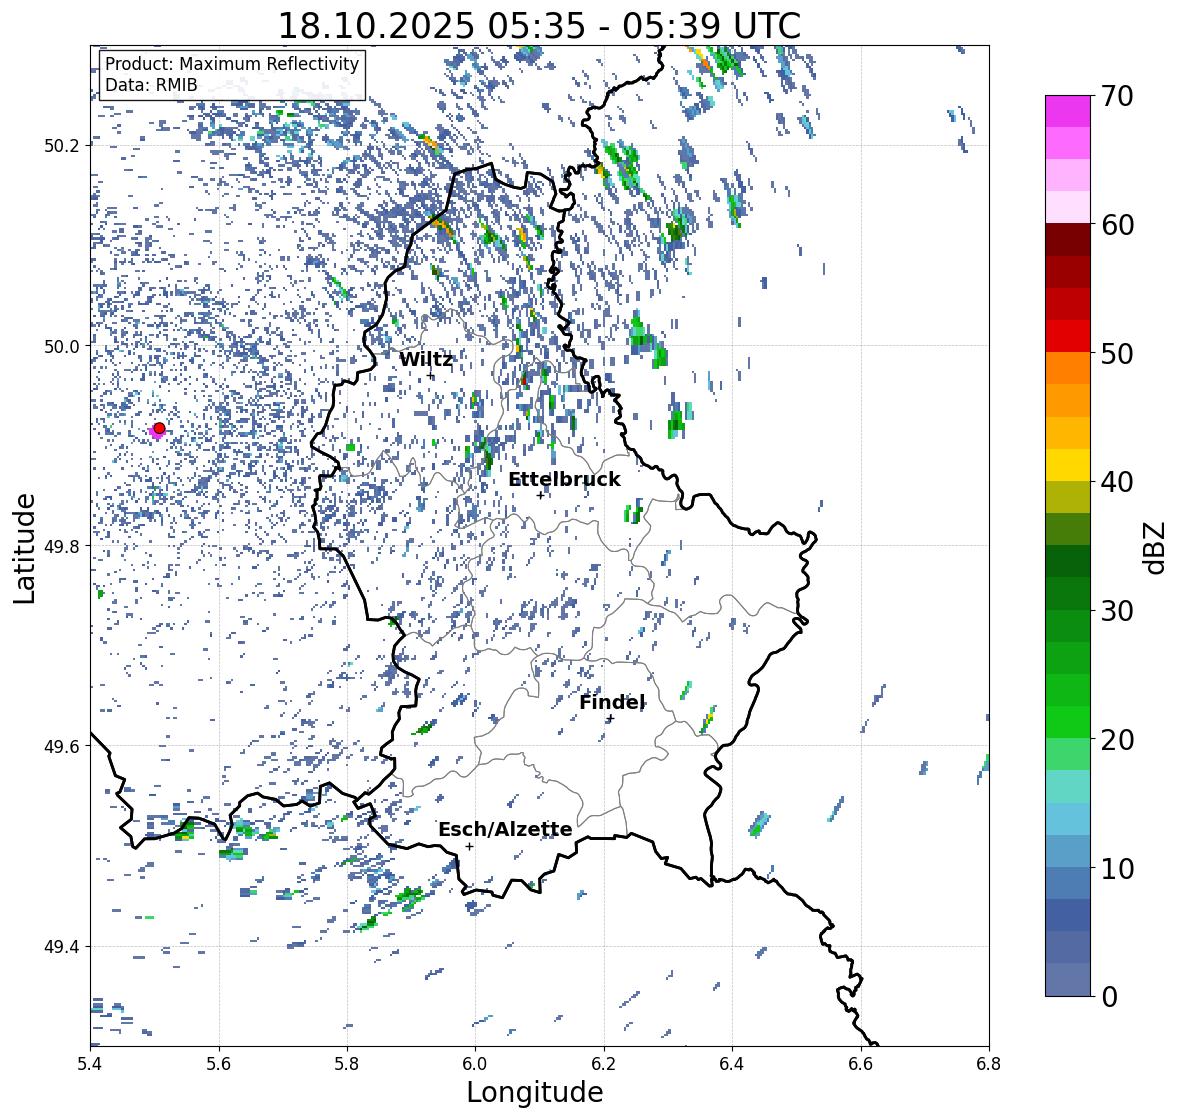1179x1117 pixels.
Task: Click the dark maroon colorbar segment below 60
Action: 1068,240
